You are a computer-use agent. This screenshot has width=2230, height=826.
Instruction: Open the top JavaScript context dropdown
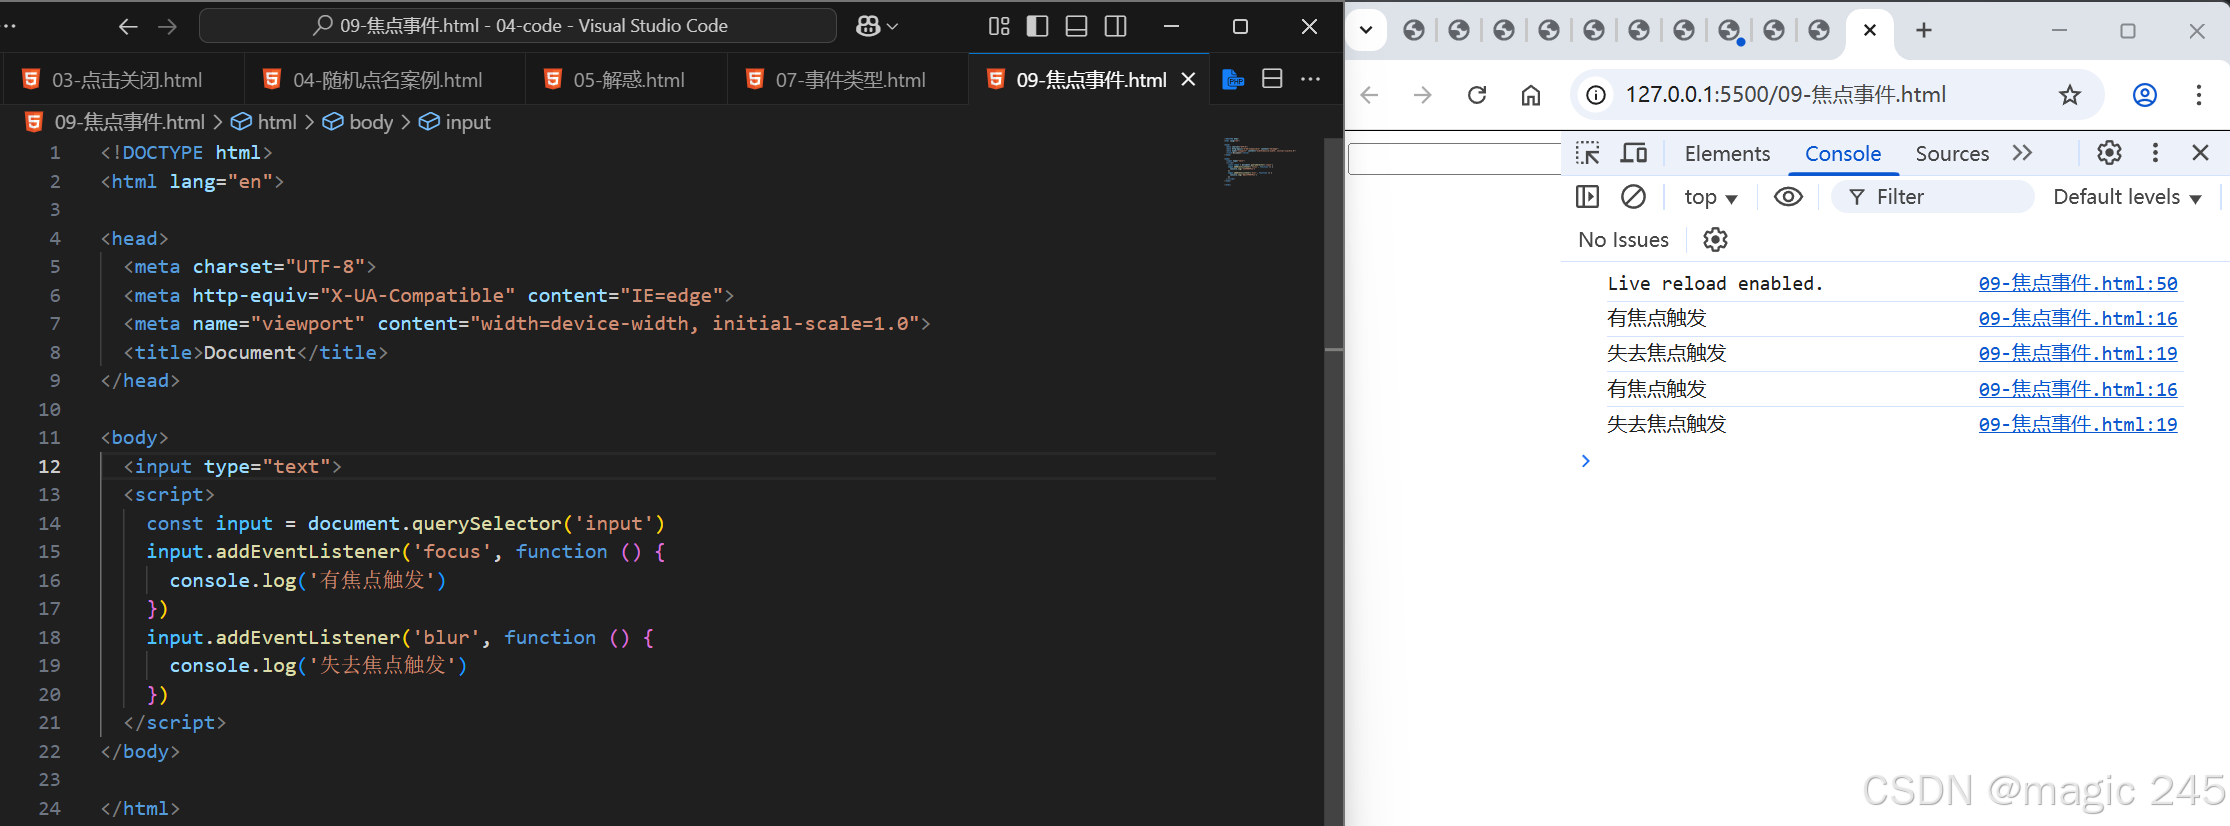point(1710,197)
